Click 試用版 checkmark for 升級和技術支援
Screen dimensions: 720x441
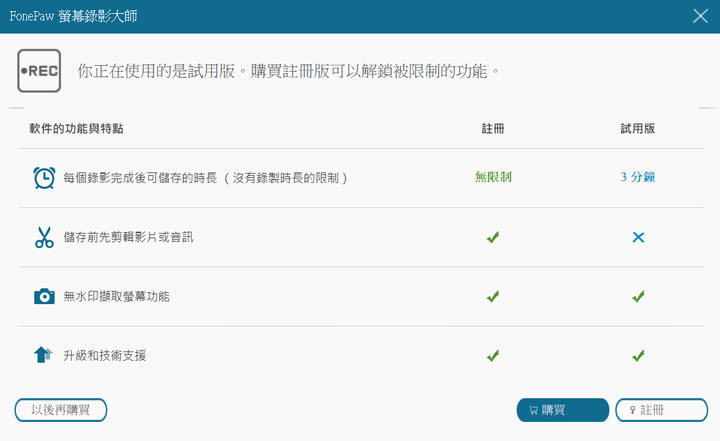click(x=638, y=356)
